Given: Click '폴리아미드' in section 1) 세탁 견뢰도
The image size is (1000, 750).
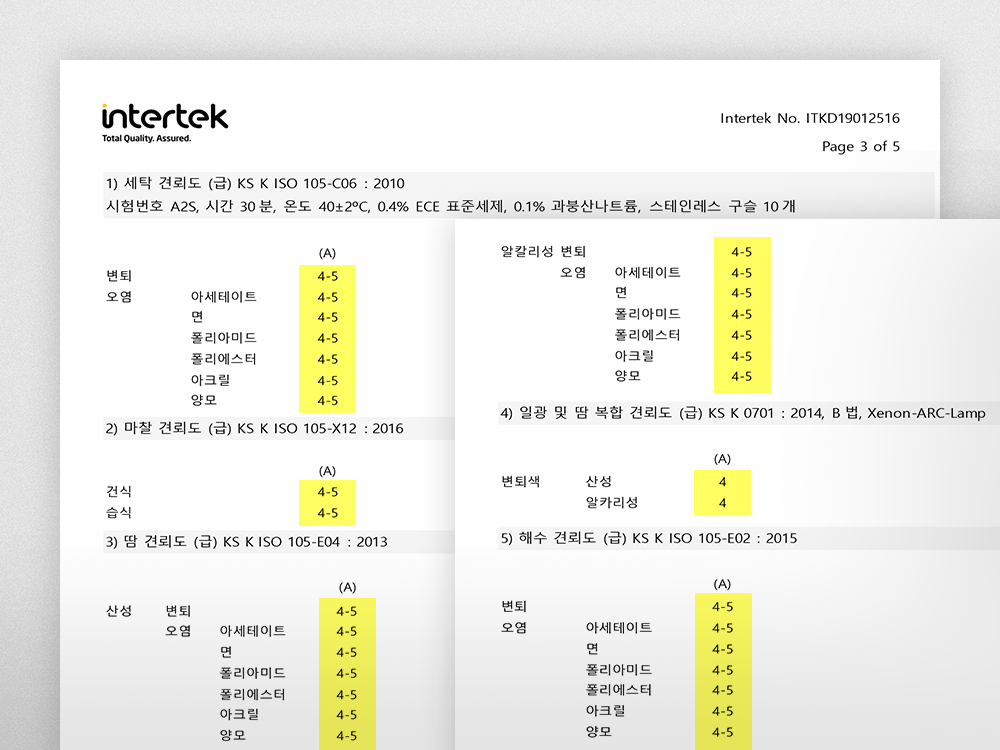Looking at the screenshot, I should (223, 337).
